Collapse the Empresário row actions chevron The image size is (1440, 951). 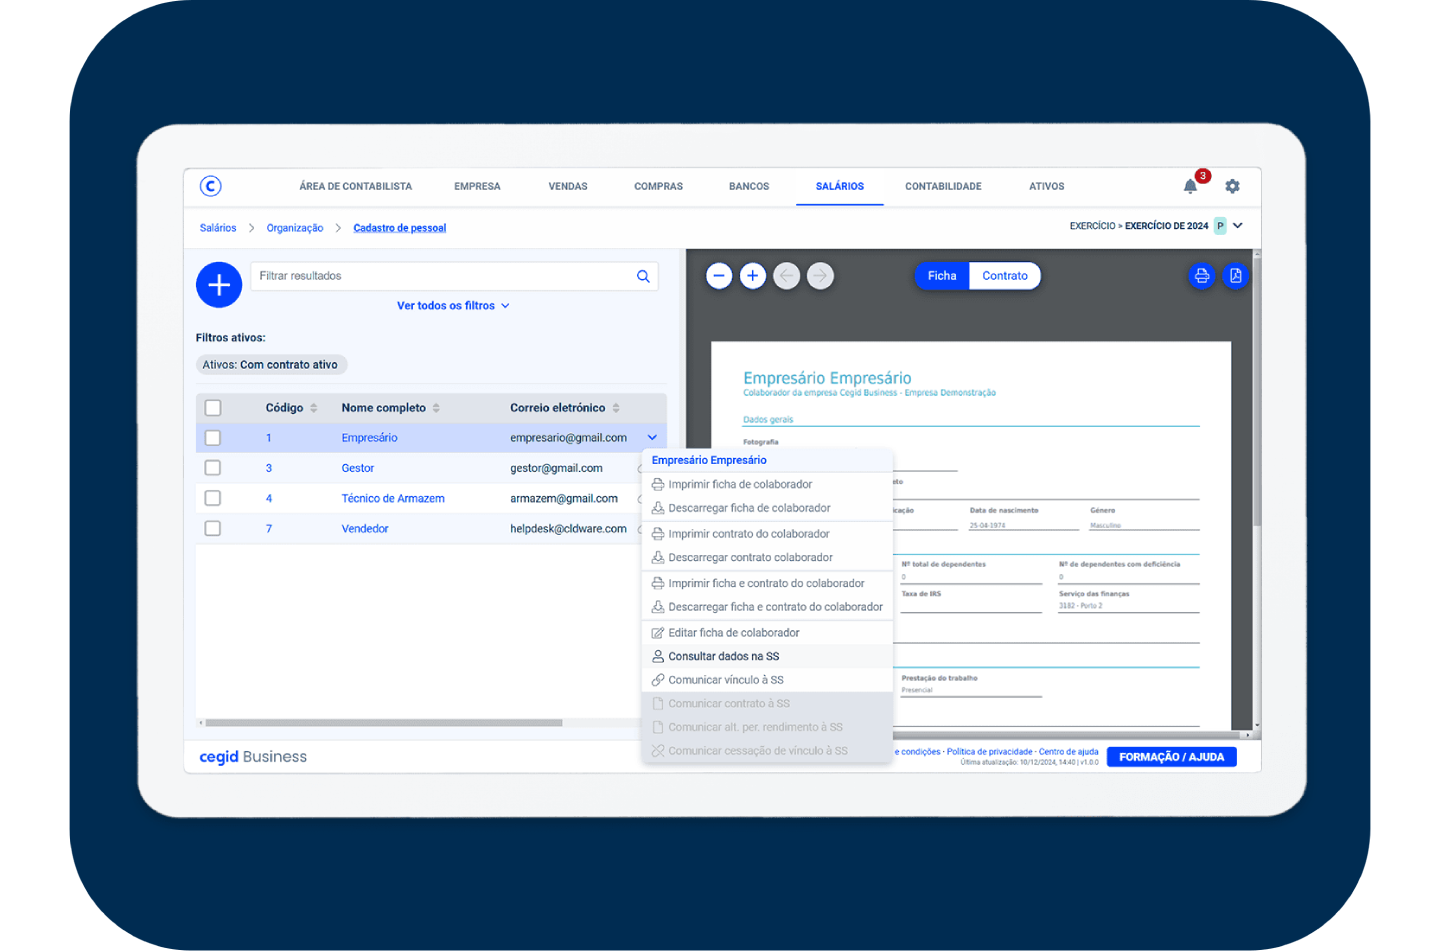tap(652, 438)
